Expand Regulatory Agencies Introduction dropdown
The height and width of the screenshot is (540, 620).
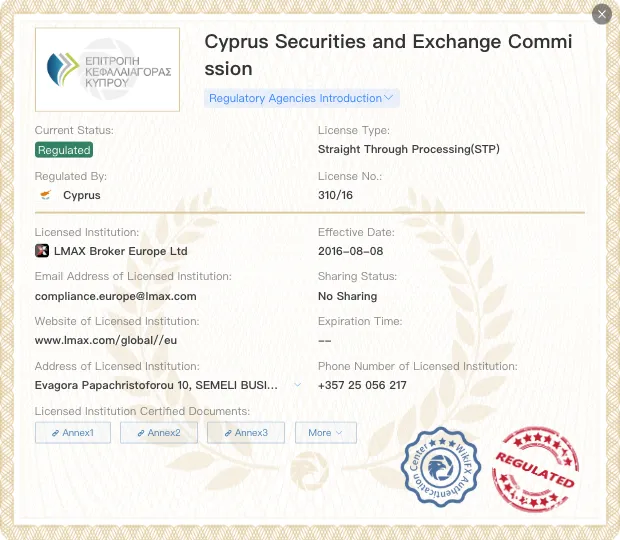point(301,98)
